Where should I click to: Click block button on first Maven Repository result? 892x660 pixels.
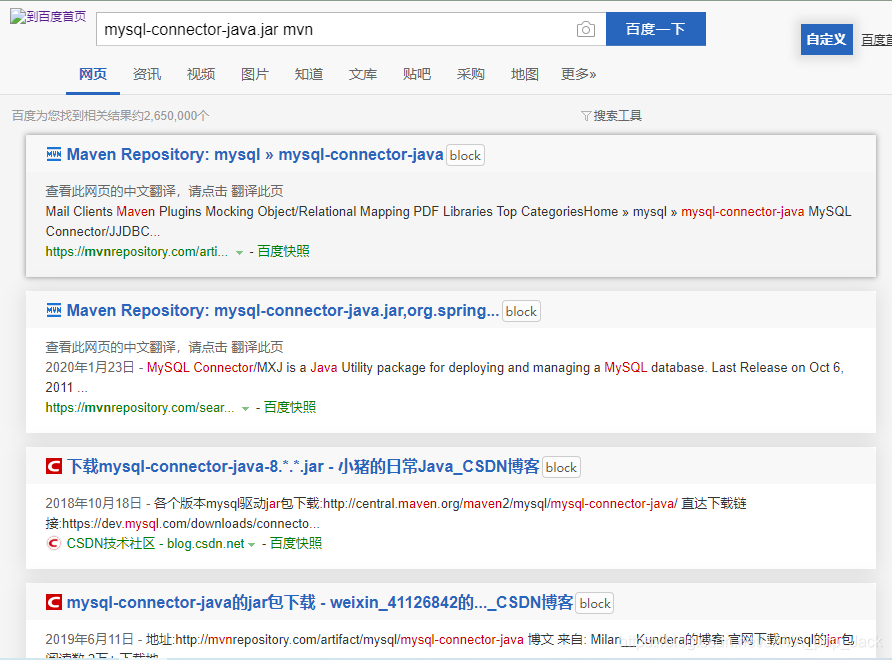click(x=465, y=155)
